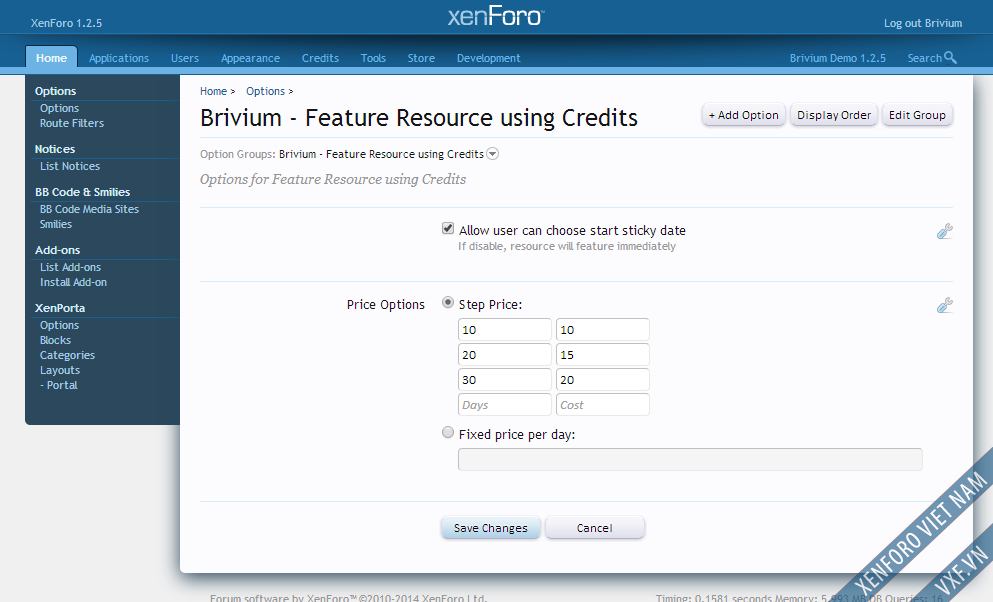Click the Add Option button

[x=743, y=115]
